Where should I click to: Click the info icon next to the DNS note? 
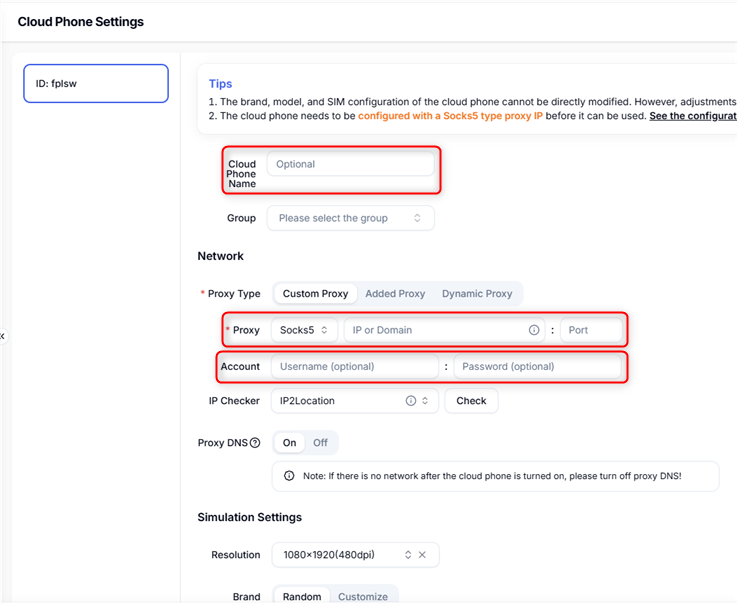pos(290,476)
